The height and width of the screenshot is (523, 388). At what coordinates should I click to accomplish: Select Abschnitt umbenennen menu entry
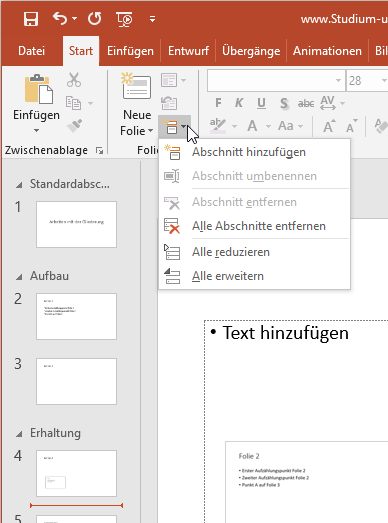[x=255, y=176]
